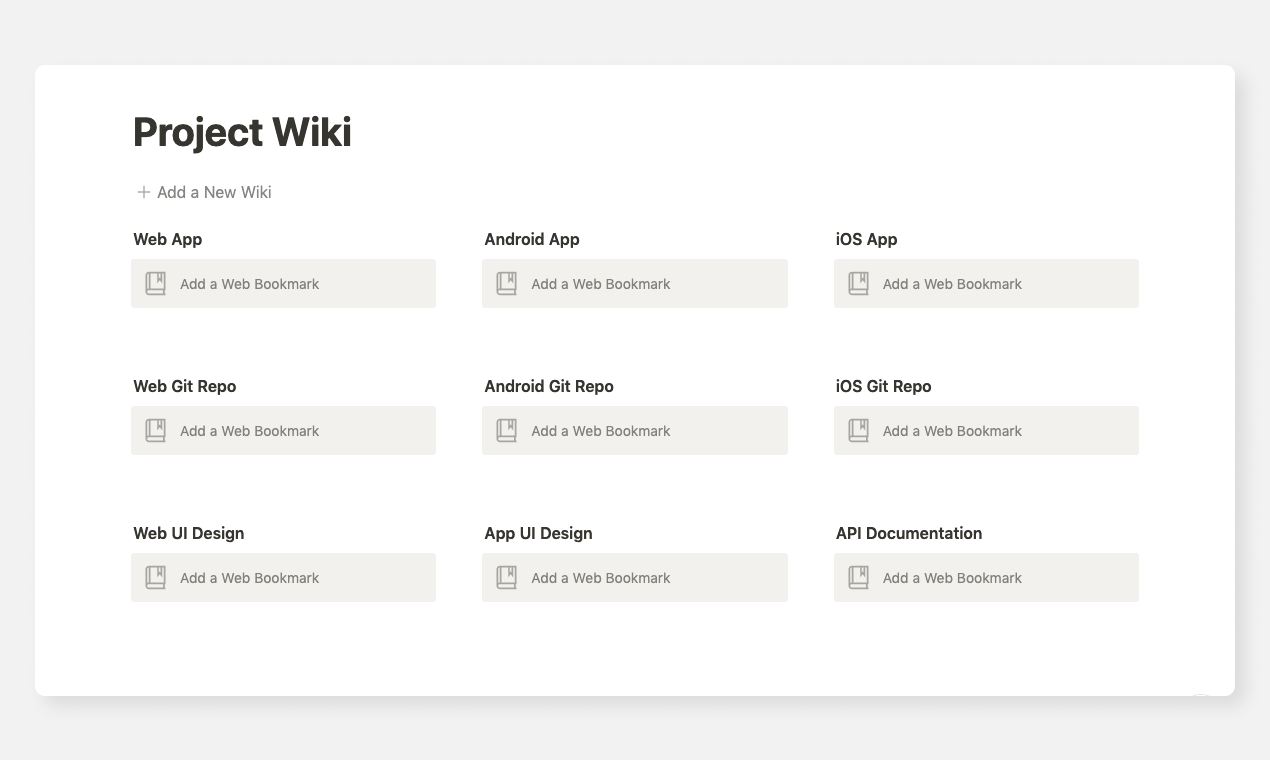This screenshot has width=1270, height=760.
Task: Click the bookmark icon under App UI Design
Action: click(x=506, y=577)
